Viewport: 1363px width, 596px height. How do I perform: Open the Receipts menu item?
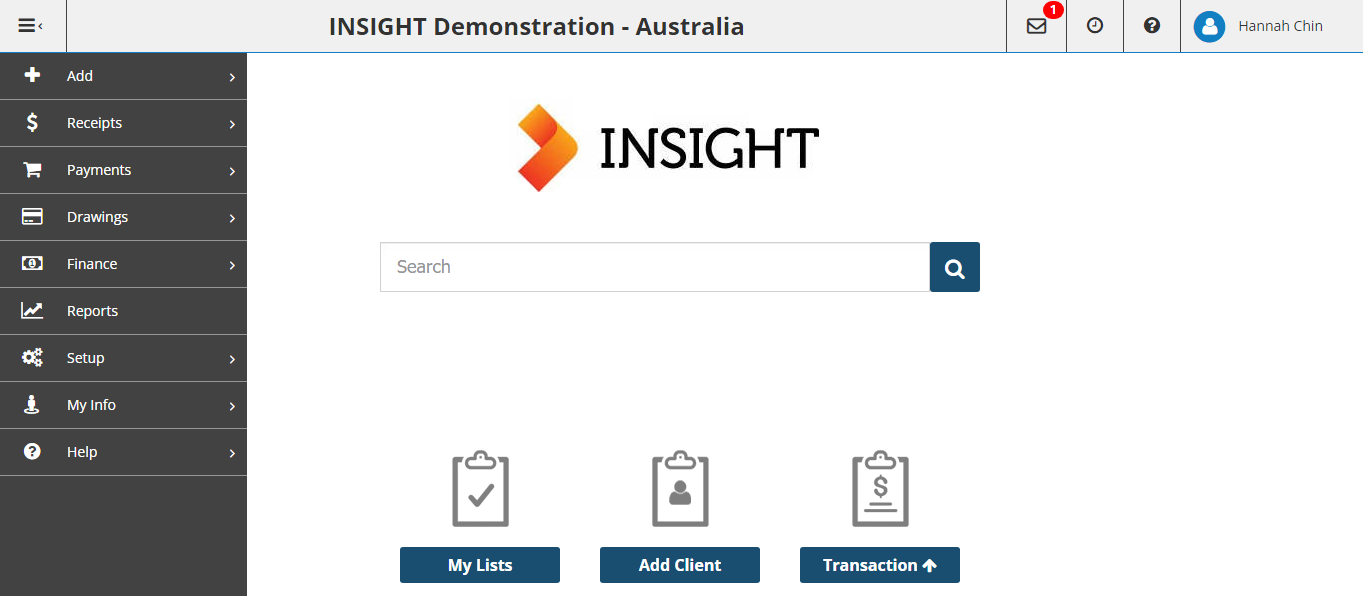click(123, 123)
